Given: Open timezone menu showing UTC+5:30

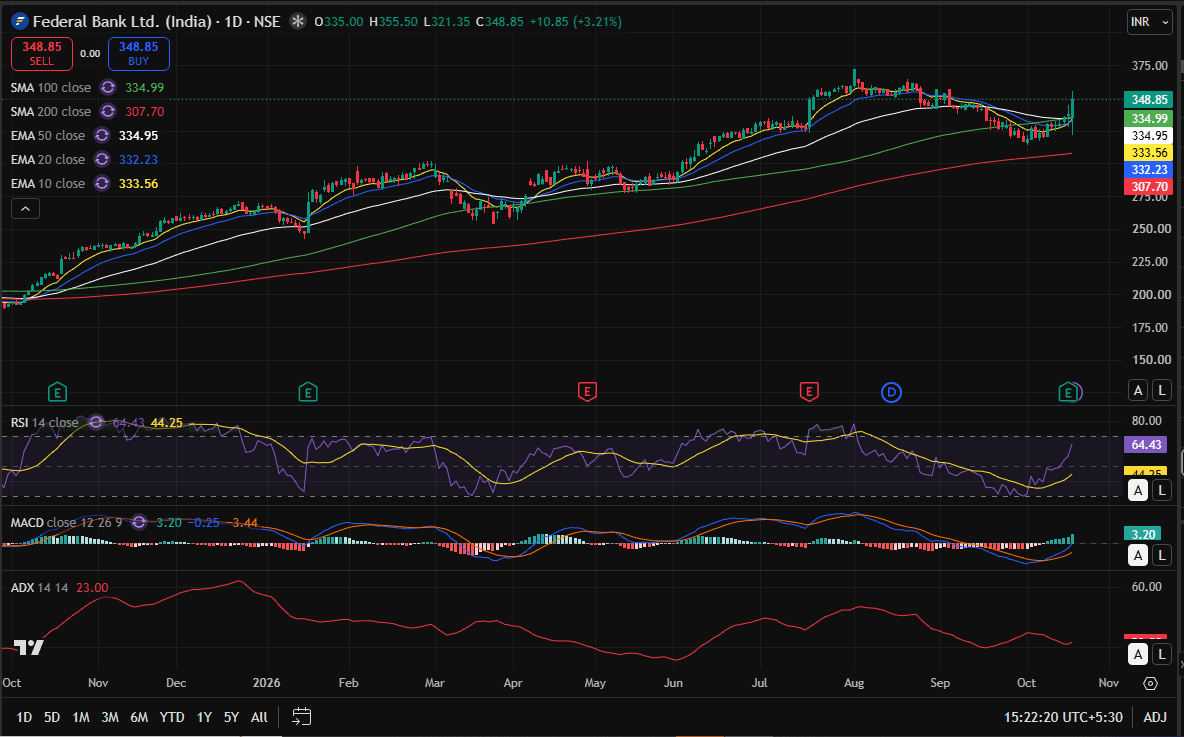Looking at the screenshot, I should pyautogui.click(x=1063, y=717).
